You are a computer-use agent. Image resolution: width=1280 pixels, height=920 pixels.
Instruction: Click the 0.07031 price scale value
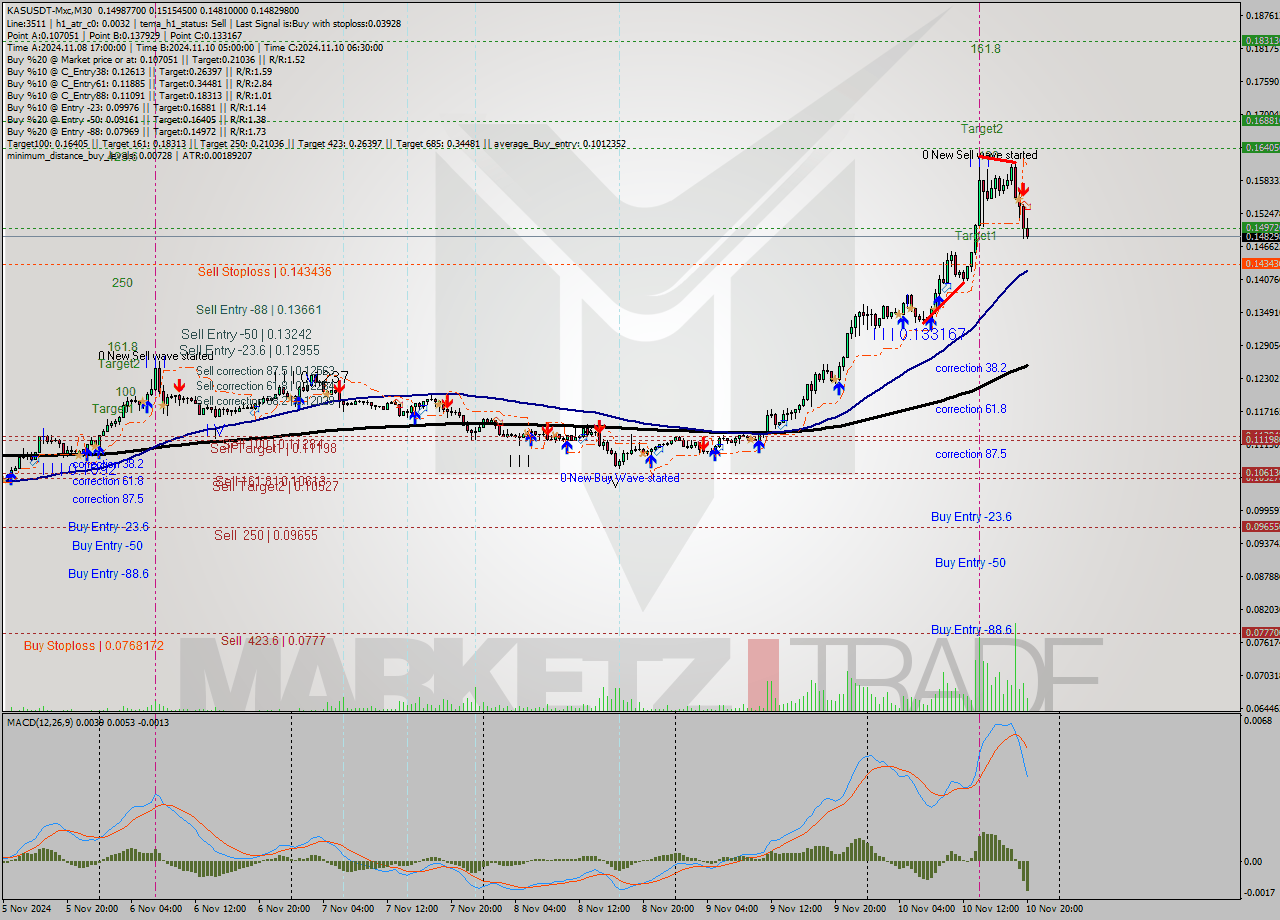point(1262,675)
